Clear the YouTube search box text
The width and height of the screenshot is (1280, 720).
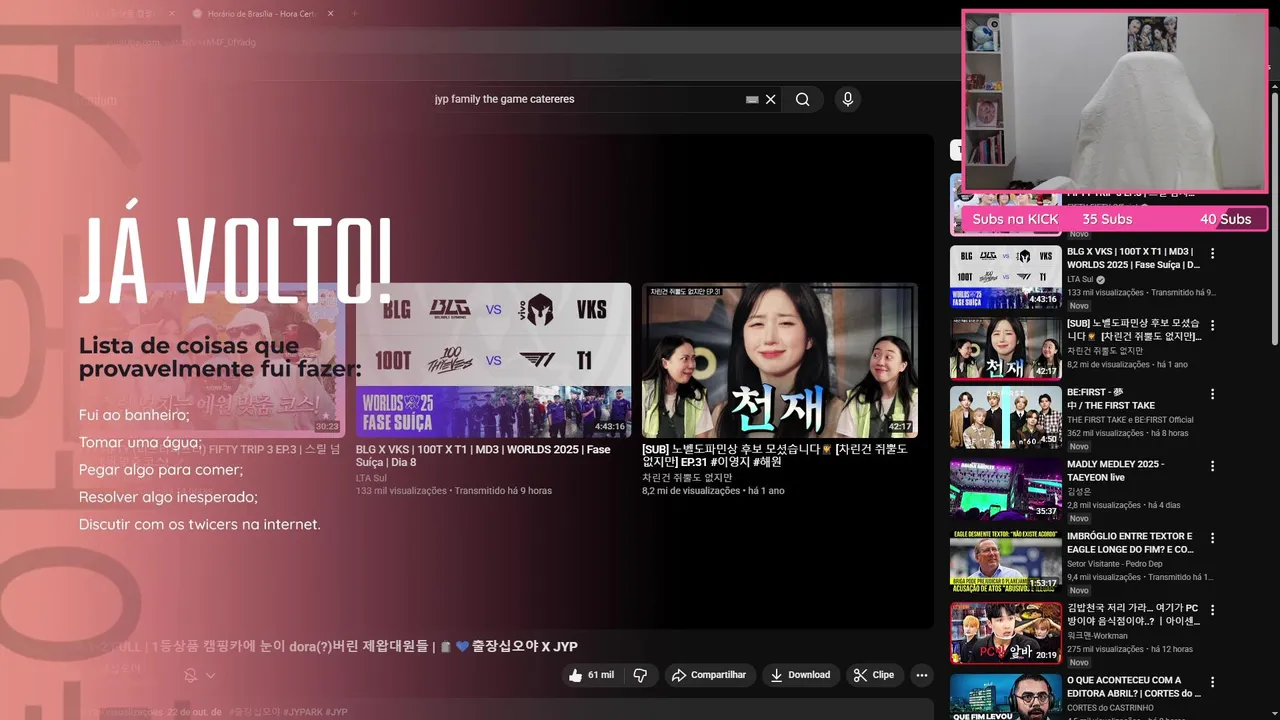(771, 99)
